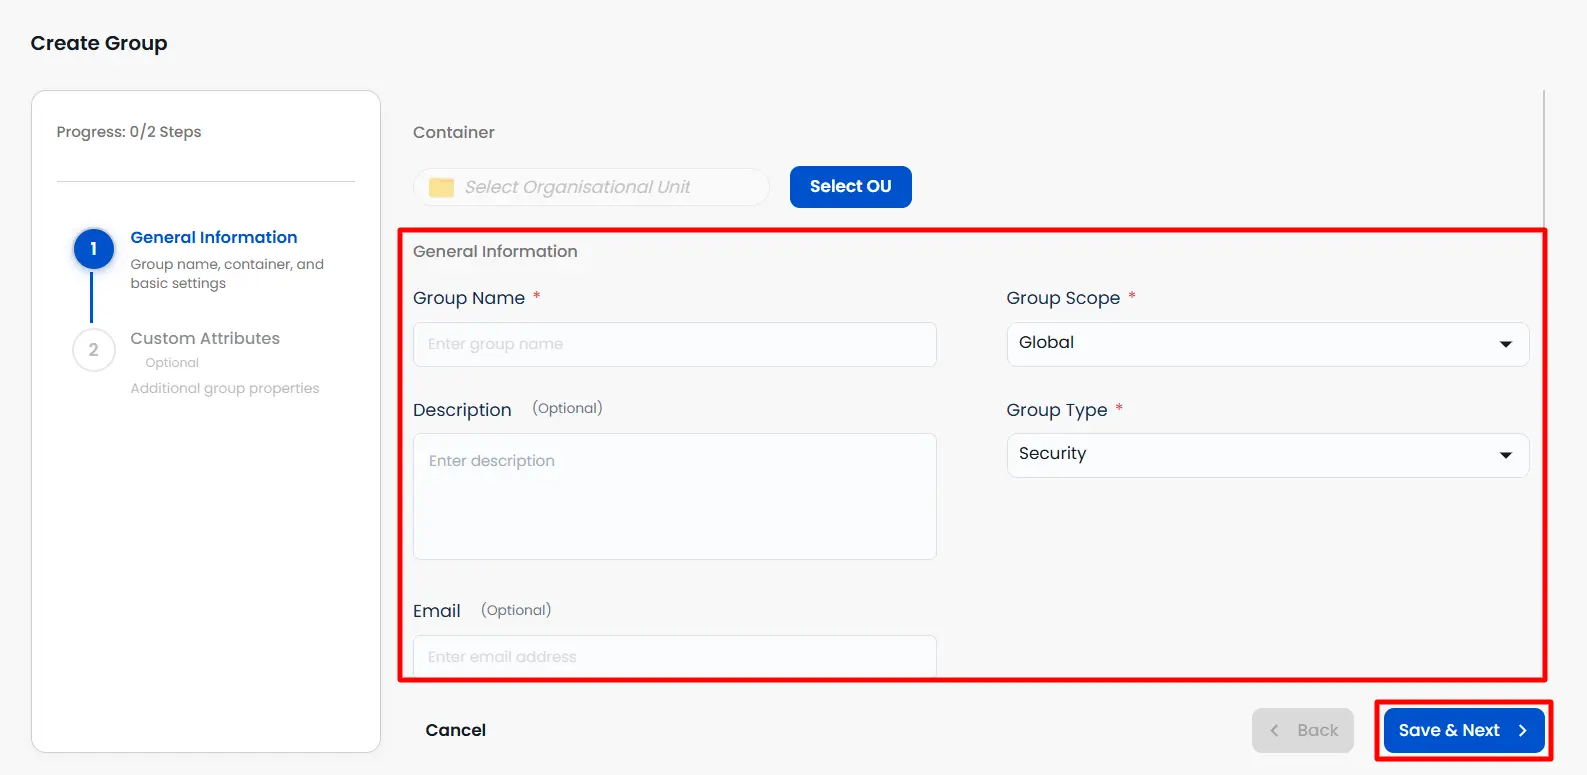Click the Create Group page title
This screenshot has height=775, width=1587.
[99, 43]
